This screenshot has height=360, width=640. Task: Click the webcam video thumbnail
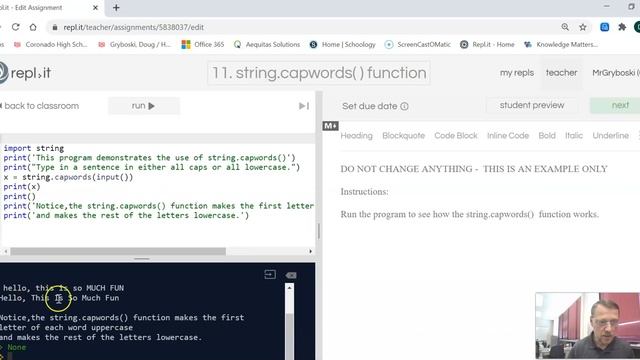588,326
